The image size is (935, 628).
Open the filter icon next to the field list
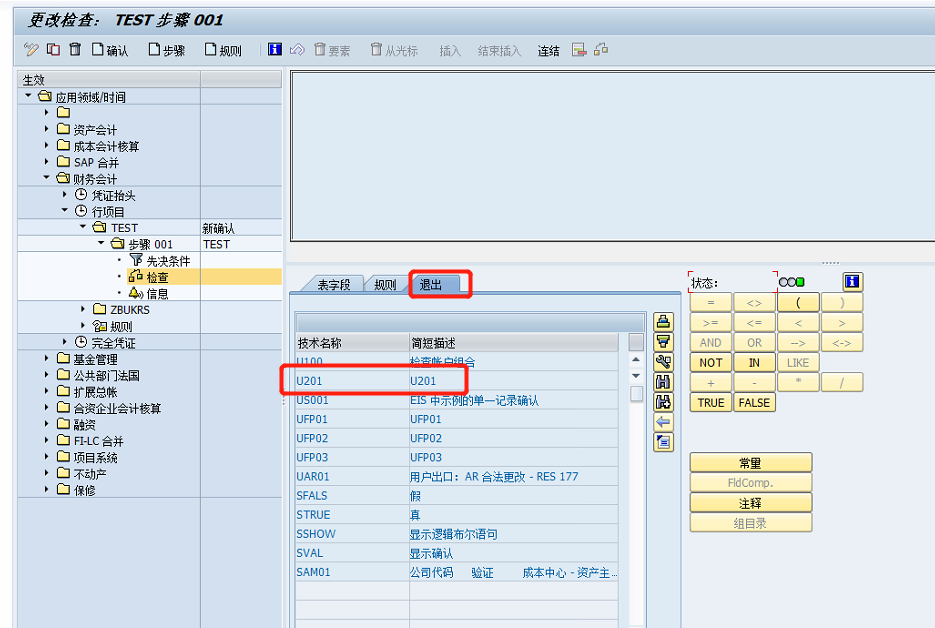[662, 342]
